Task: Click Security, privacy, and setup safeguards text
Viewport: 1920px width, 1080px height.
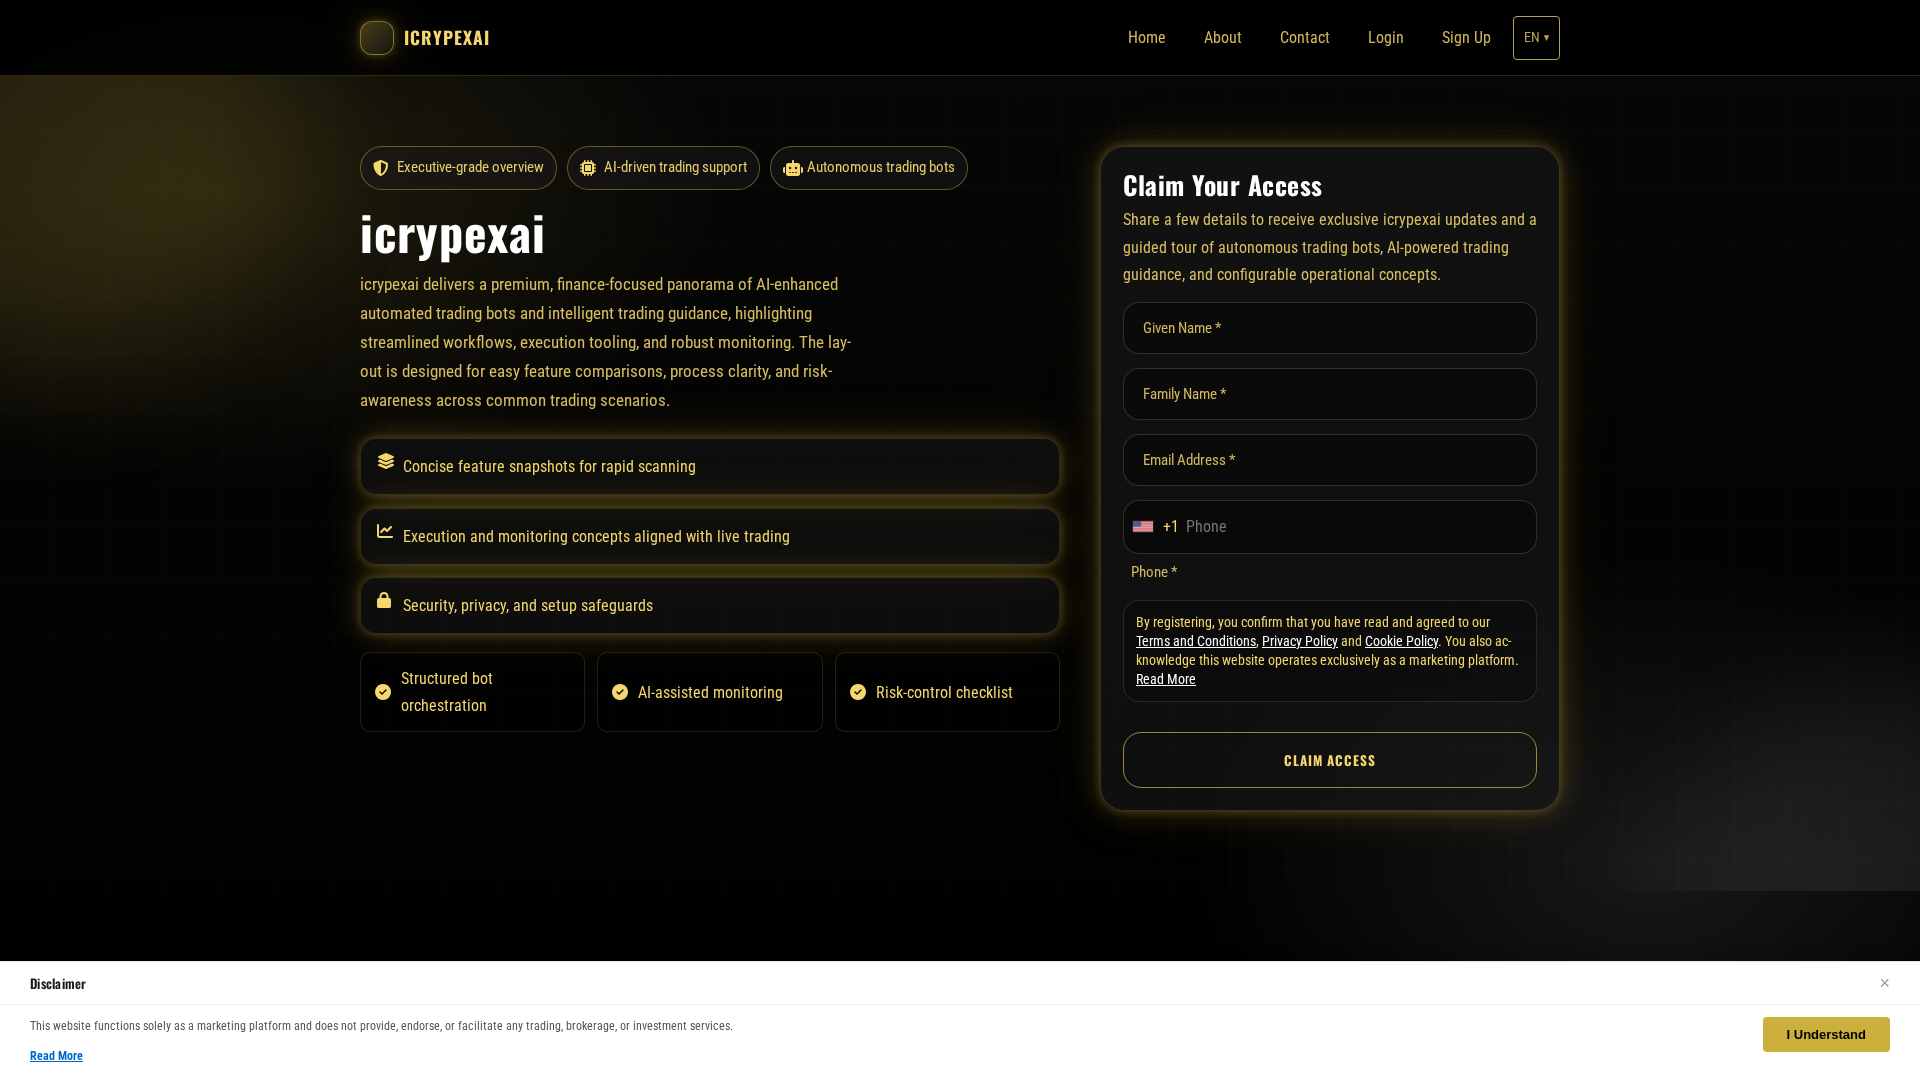Action: coord(528,606)
